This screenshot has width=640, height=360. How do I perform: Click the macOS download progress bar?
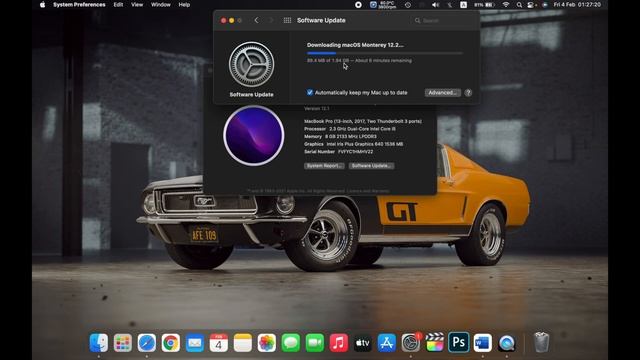click(x=385, y=53)
